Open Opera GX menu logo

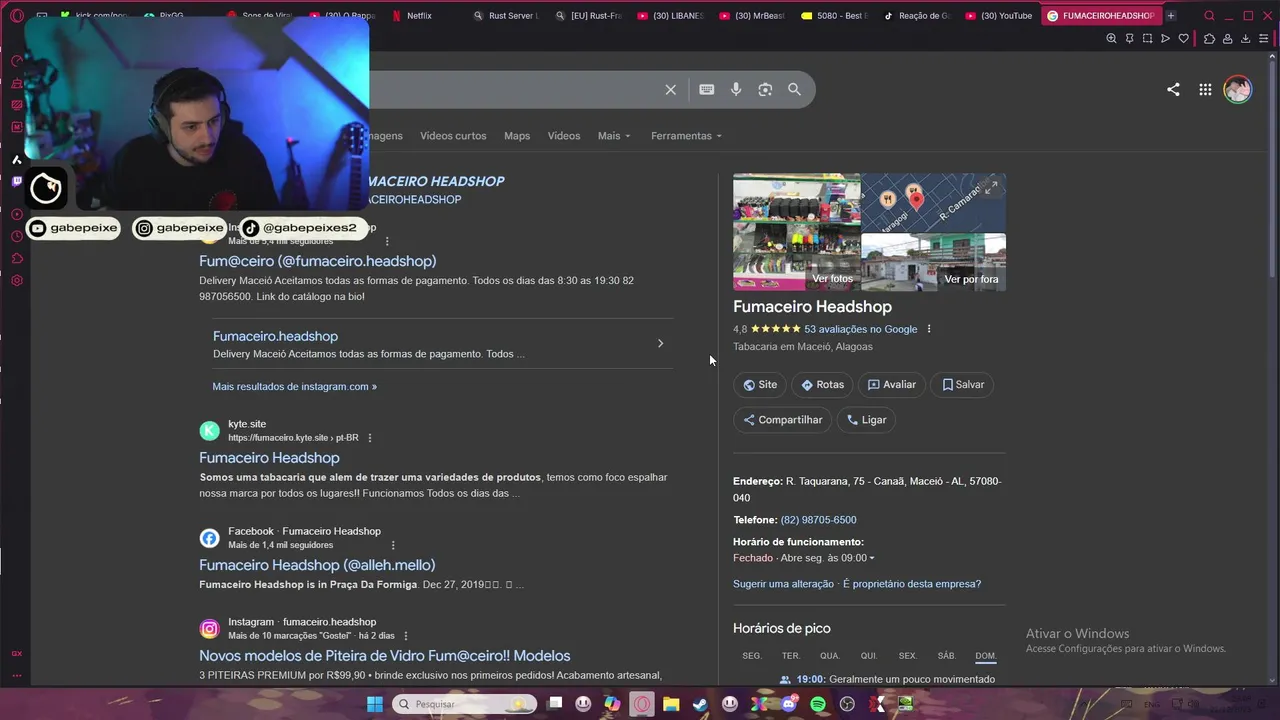pos(17,15)
